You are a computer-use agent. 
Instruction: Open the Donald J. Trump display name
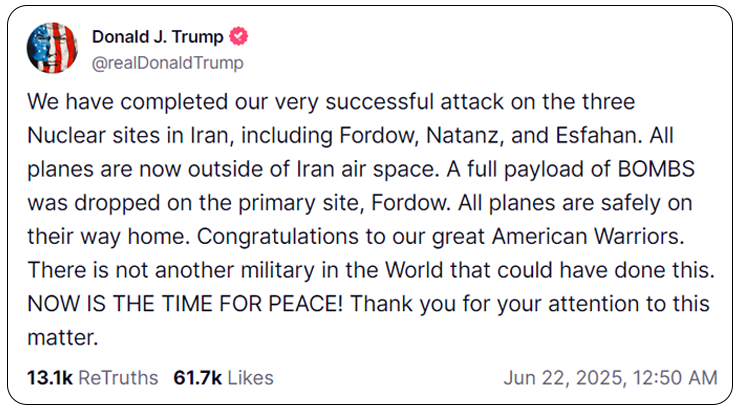[x=158, y=36]
